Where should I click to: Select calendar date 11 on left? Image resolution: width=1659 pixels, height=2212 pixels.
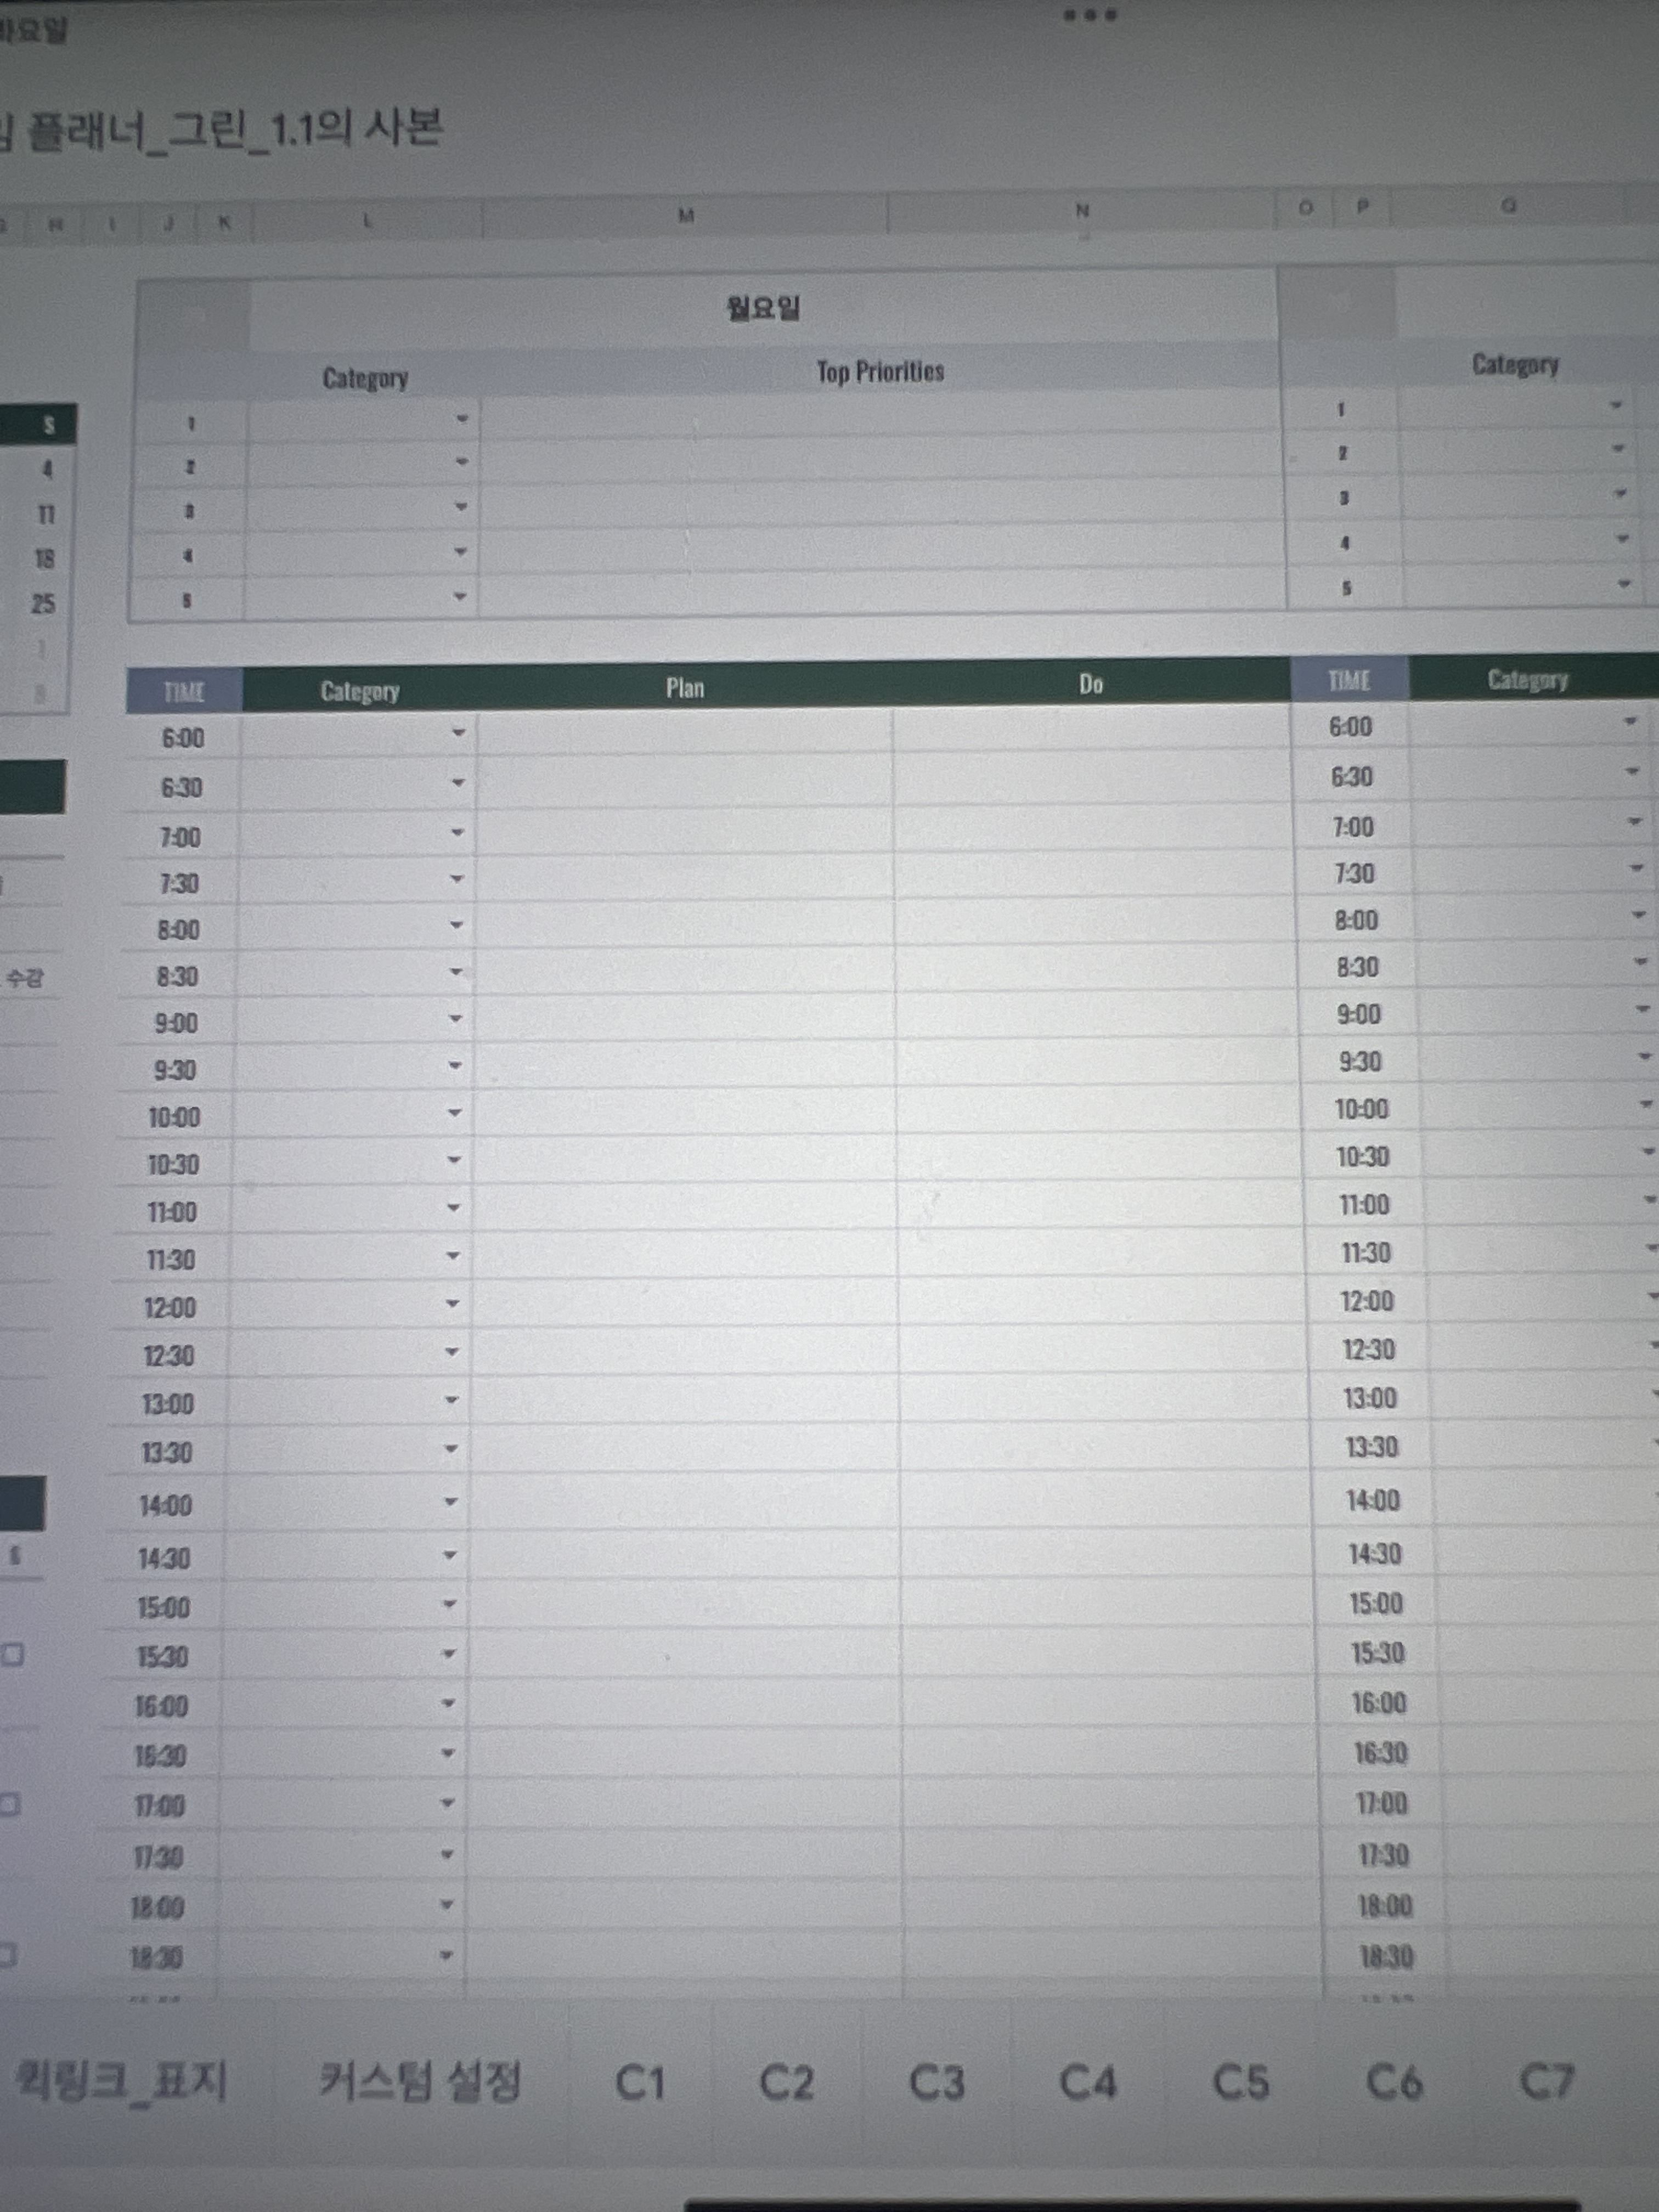coord(46,514)
